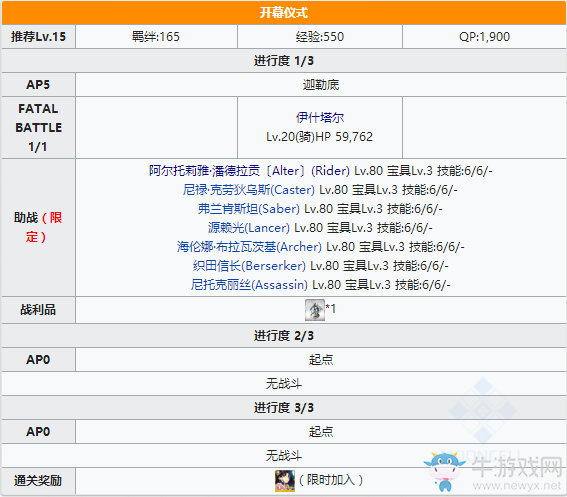567x497 pixels.
Task: Click the 限时加入 reward text
Action: tap(331, 480)
